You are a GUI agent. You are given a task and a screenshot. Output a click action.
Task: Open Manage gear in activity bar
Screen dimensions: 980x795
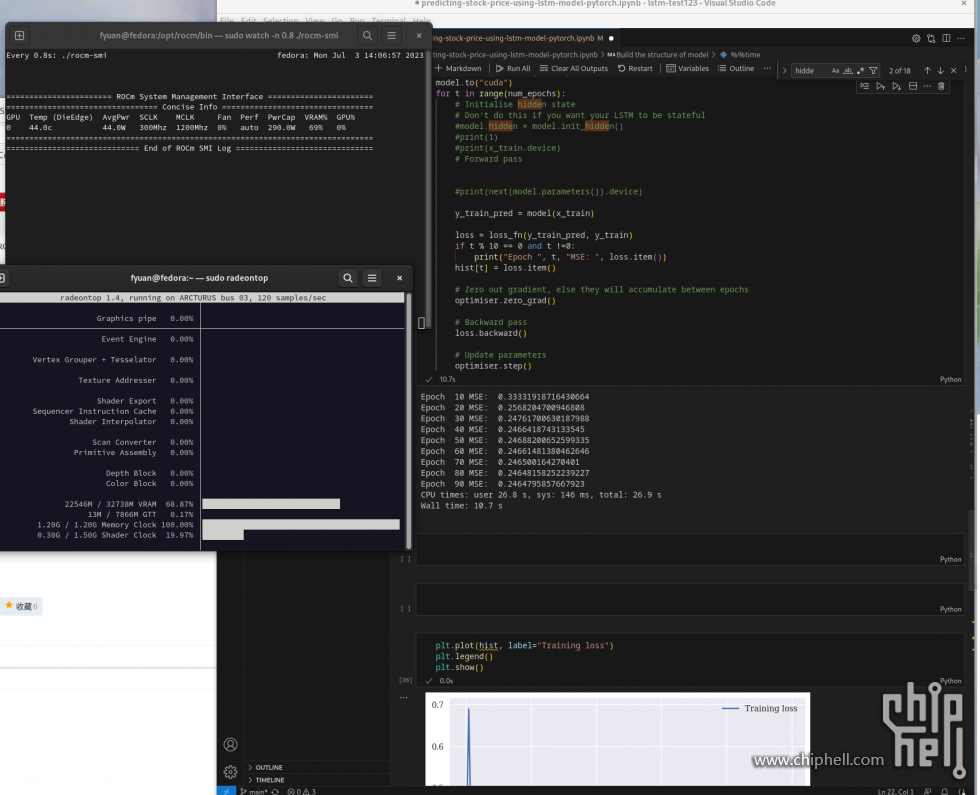[231, 772]
